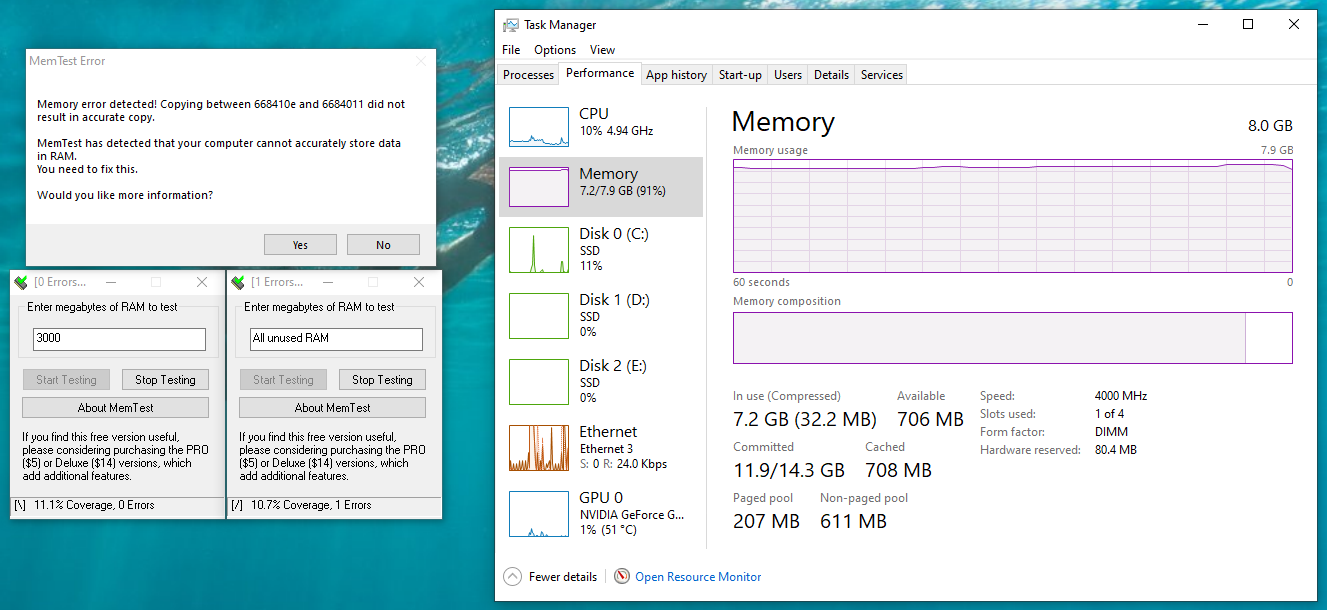This screenshot has height=610, width=1327.
Task: Minimize the 0 Errors MemTest window
Action: click(111, 282)
